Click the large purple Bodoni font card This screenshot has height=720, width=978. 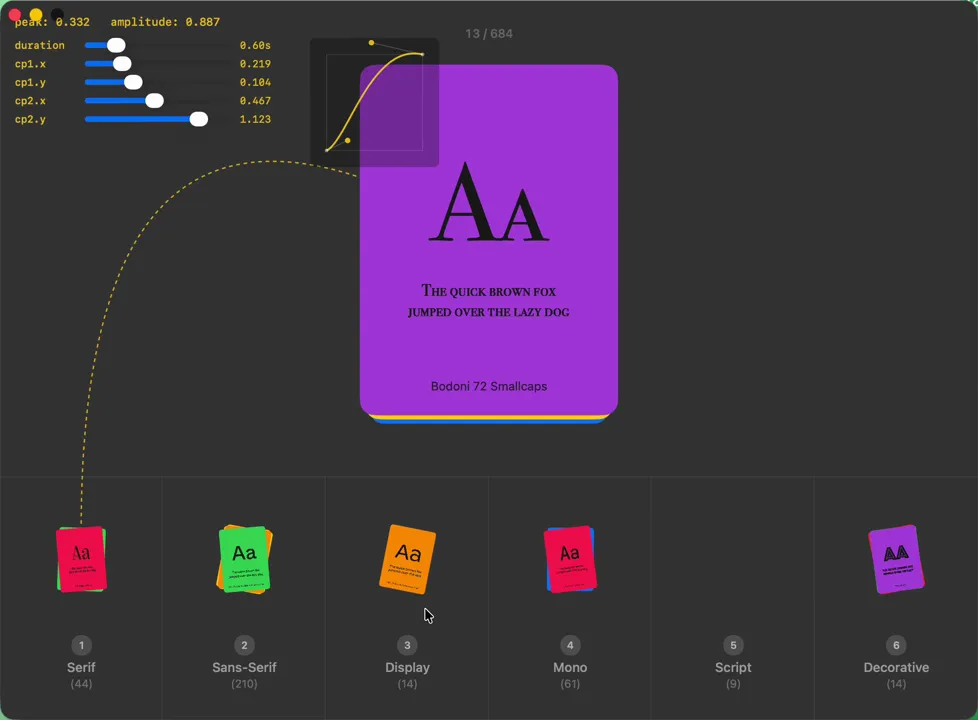tap(489, 240)
